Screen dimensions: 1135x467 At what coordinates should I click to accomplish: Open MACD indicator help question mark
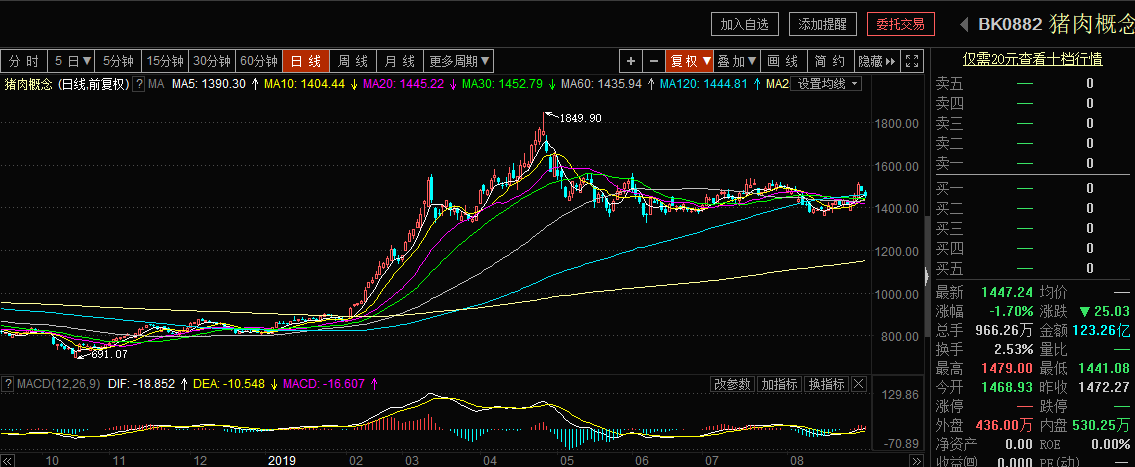click(x=6, y=384)
